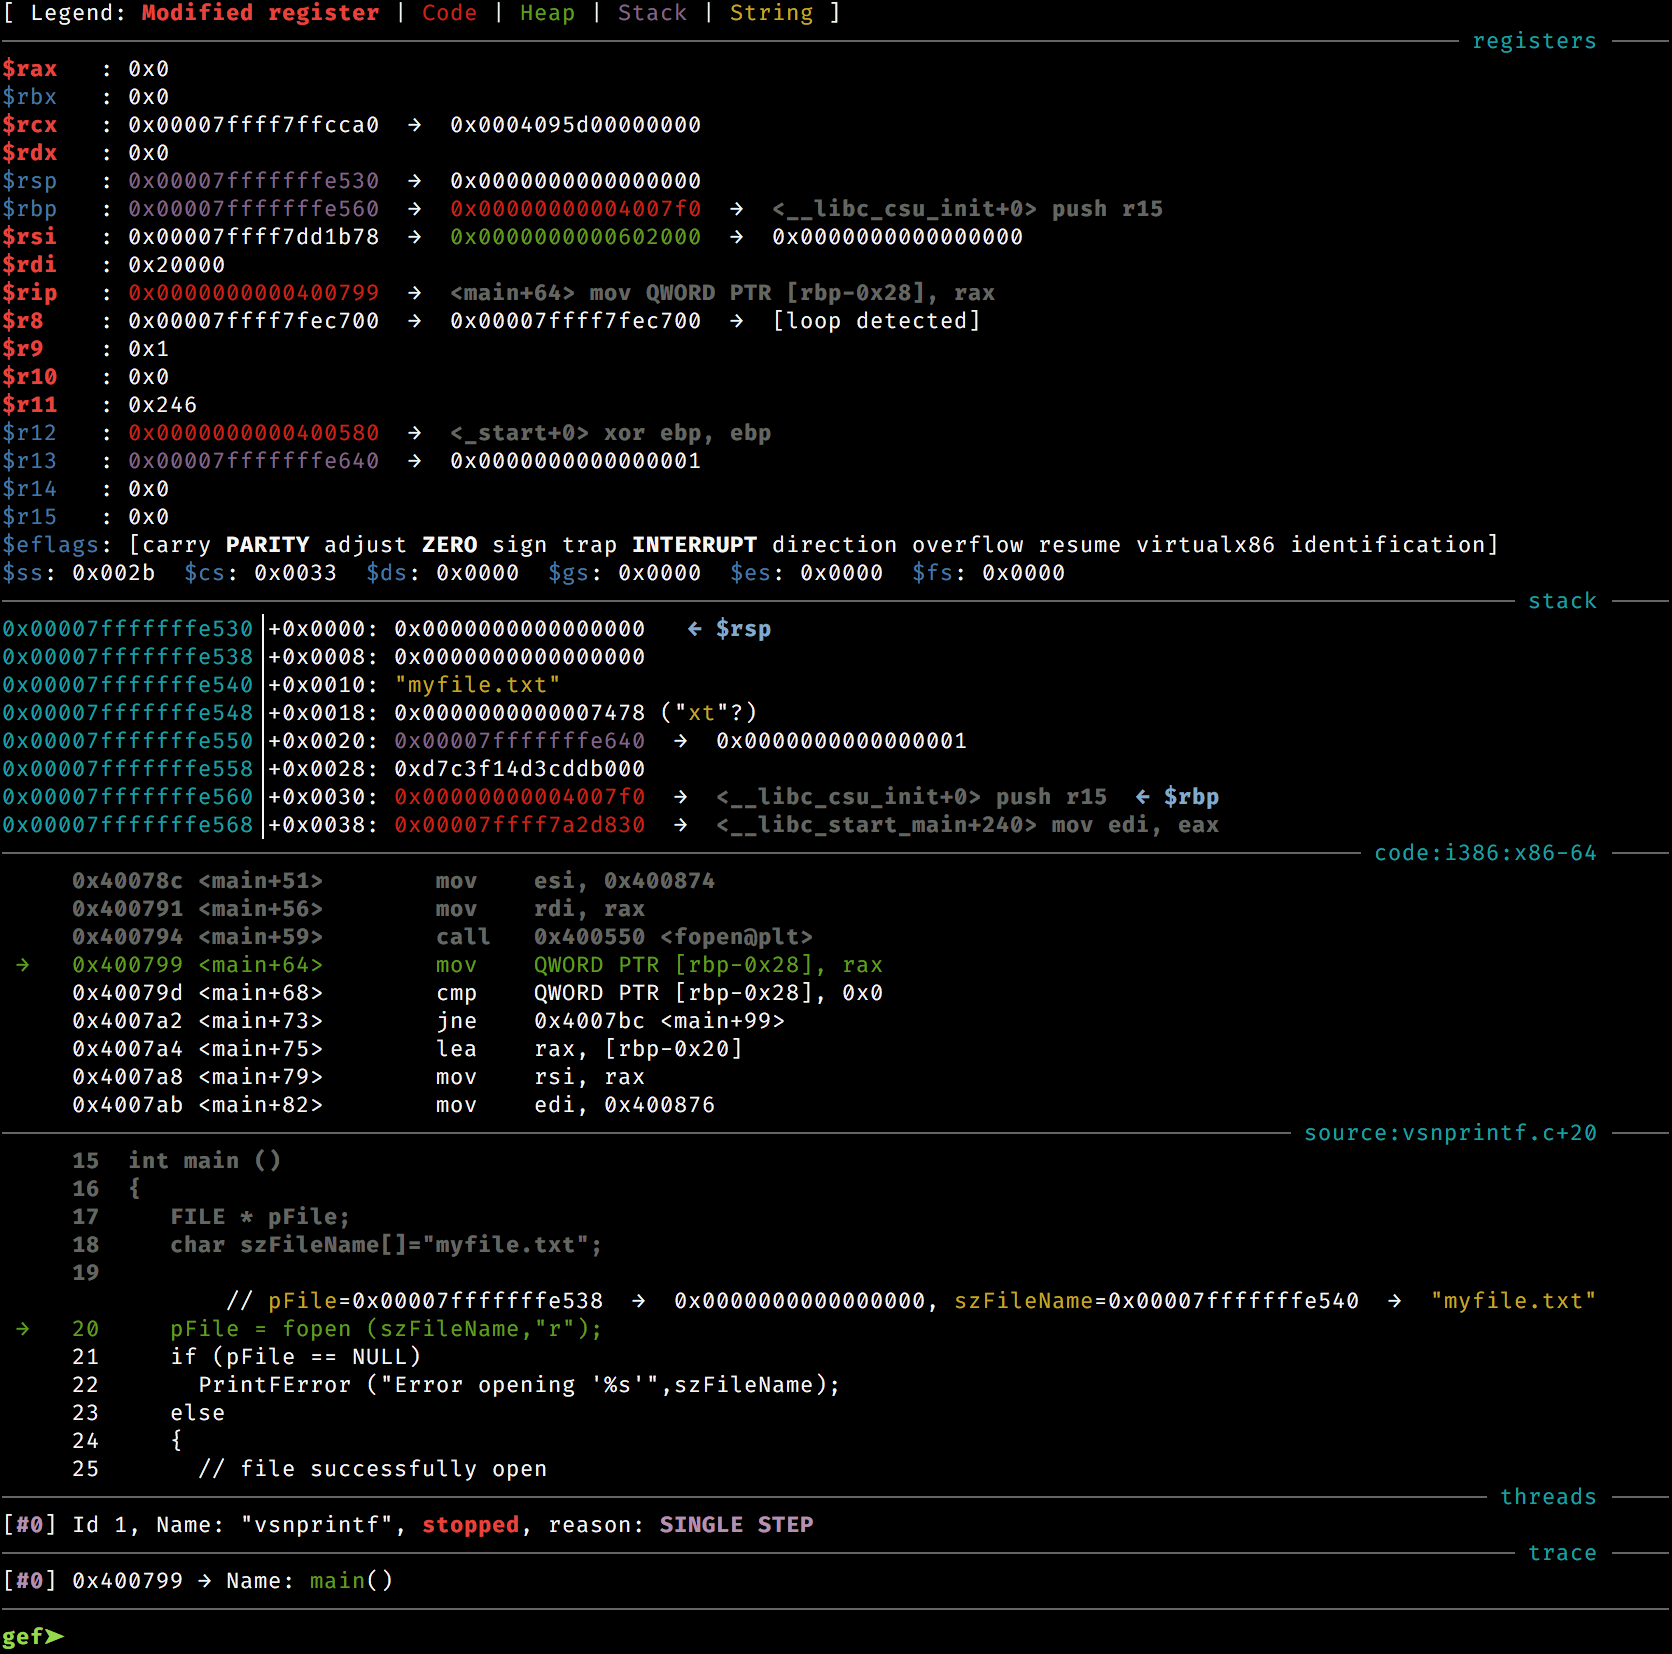The height and width of the screenshot is (1654, 1672).
Task: Select rbp value 0x00007fffffffe560
Action: pyautogui.click(x=253, y=209)
